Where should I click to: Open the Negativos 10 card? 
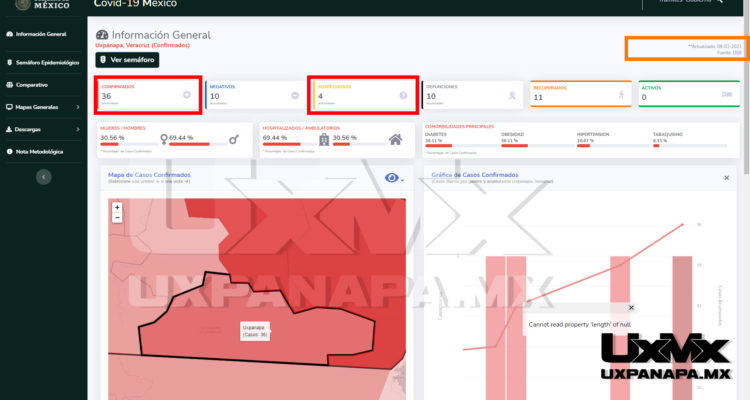tap(255, 95)
